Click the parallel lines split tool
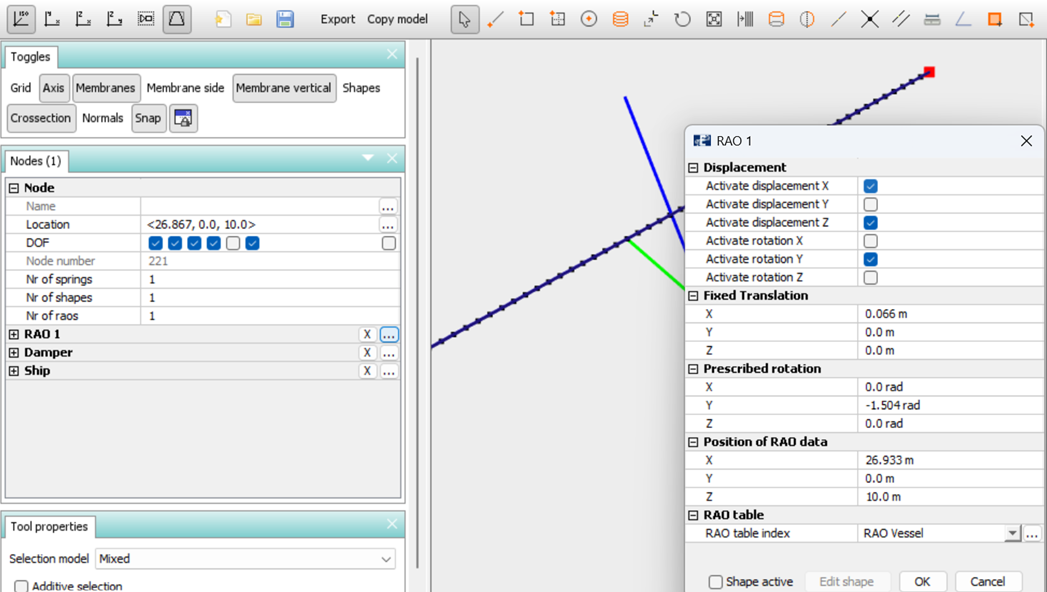 pyautogui.click(x=901, y=19)
